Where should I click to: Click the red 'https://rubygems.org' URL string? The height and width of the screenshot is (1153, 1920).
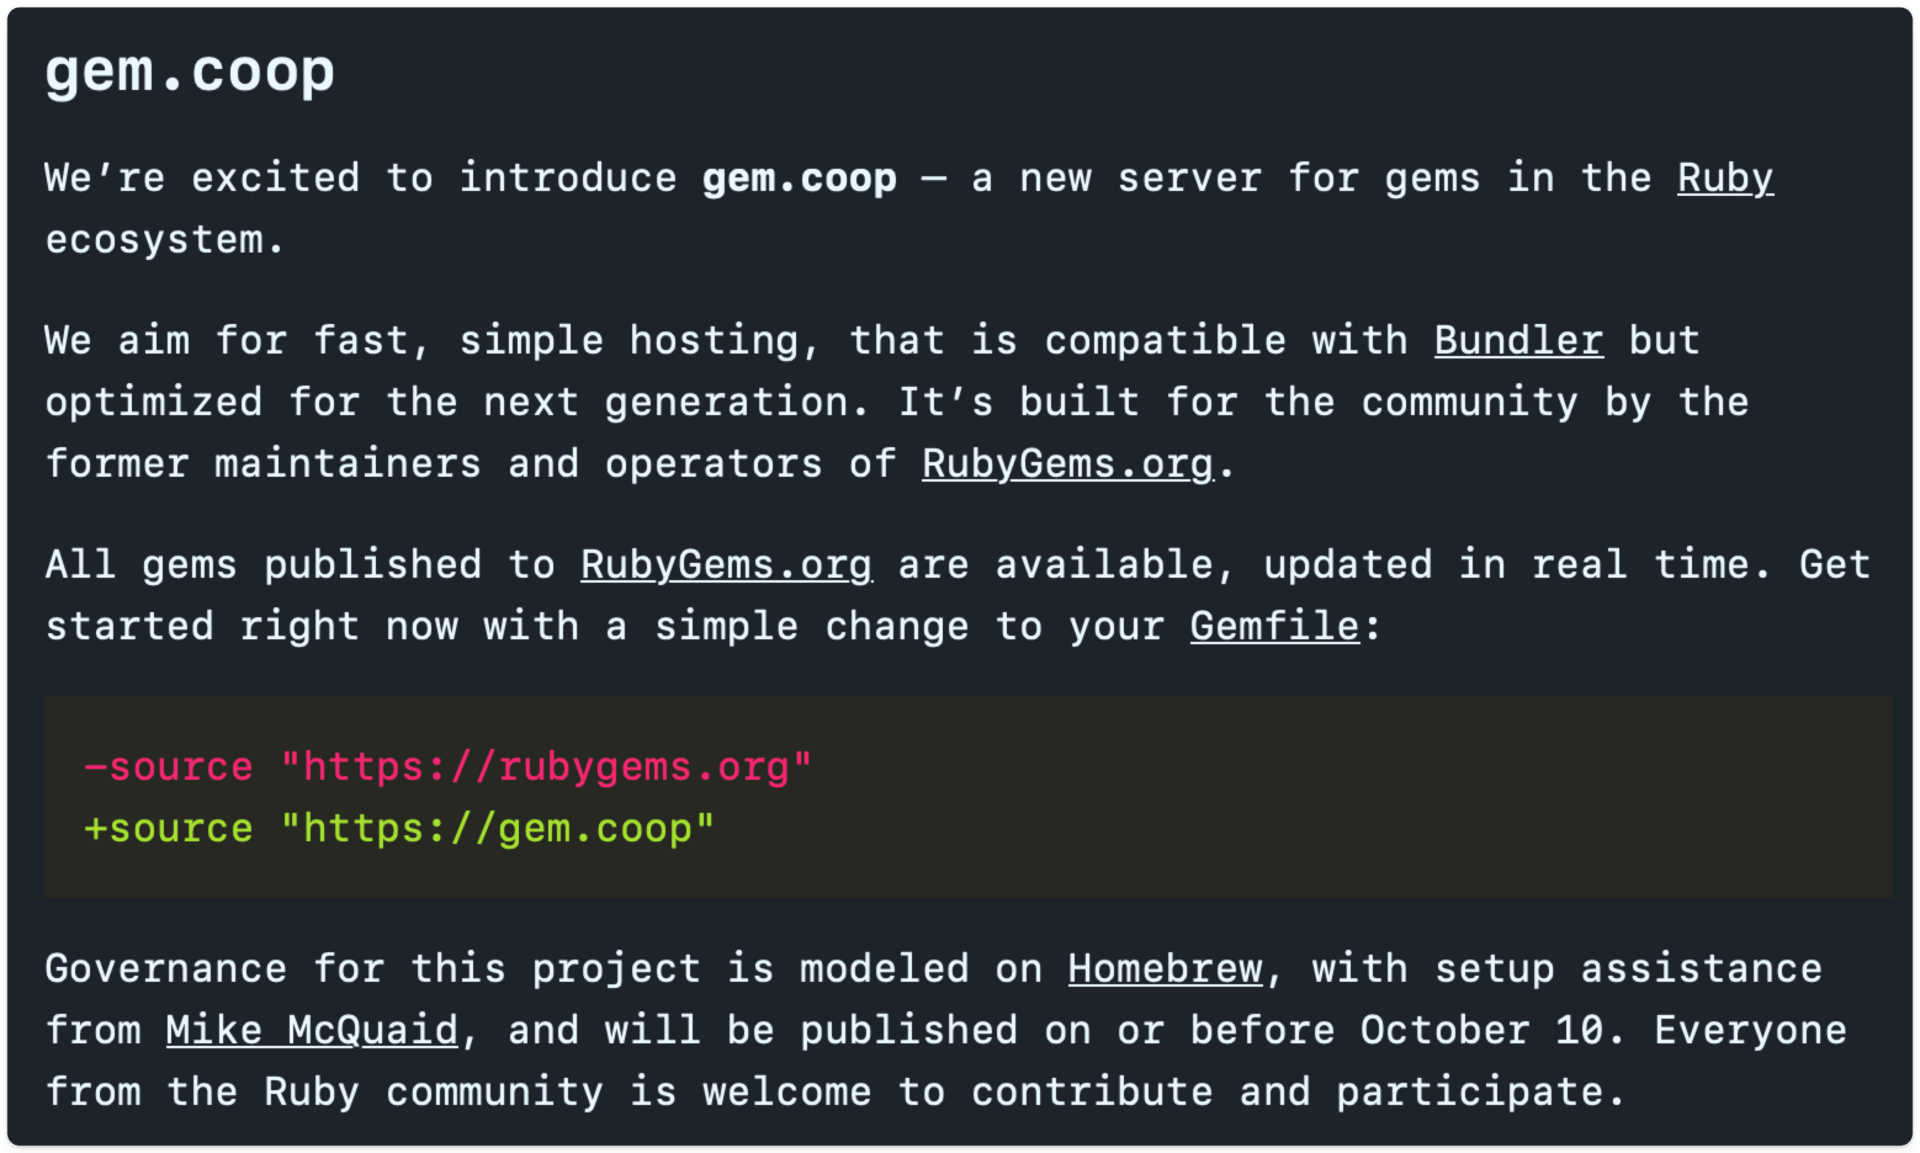(546, 768)
